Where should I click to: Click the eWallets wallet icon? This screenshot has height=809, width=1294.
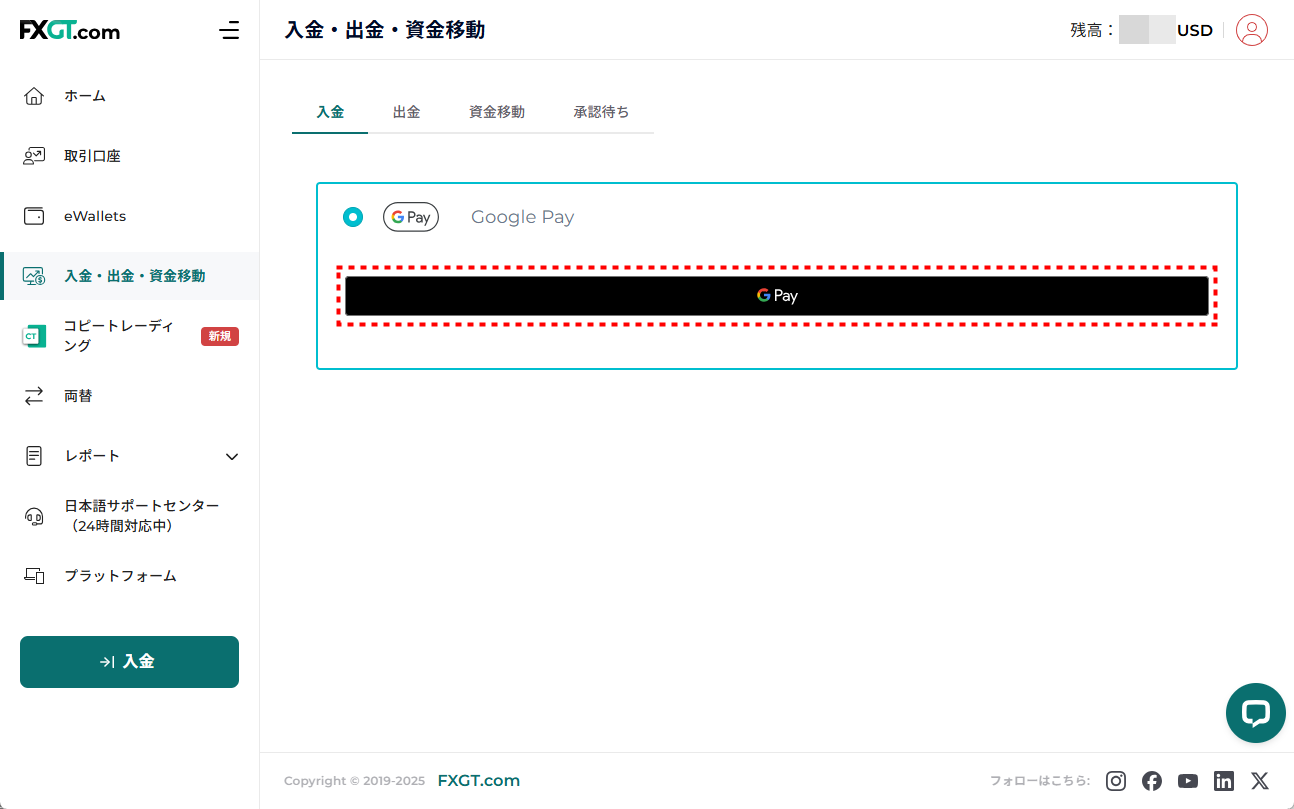pyautogui.click(x=34, y=216)
